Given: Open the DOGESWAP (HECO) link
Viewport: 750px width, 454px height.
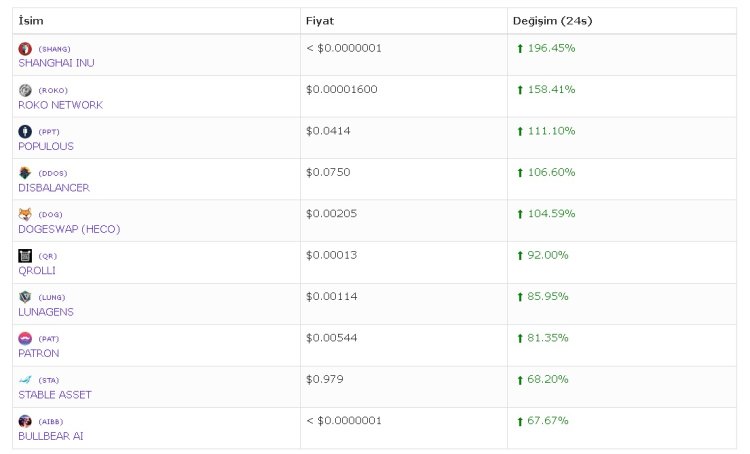Looking at the screenshot, I should [x=69, y=229].
